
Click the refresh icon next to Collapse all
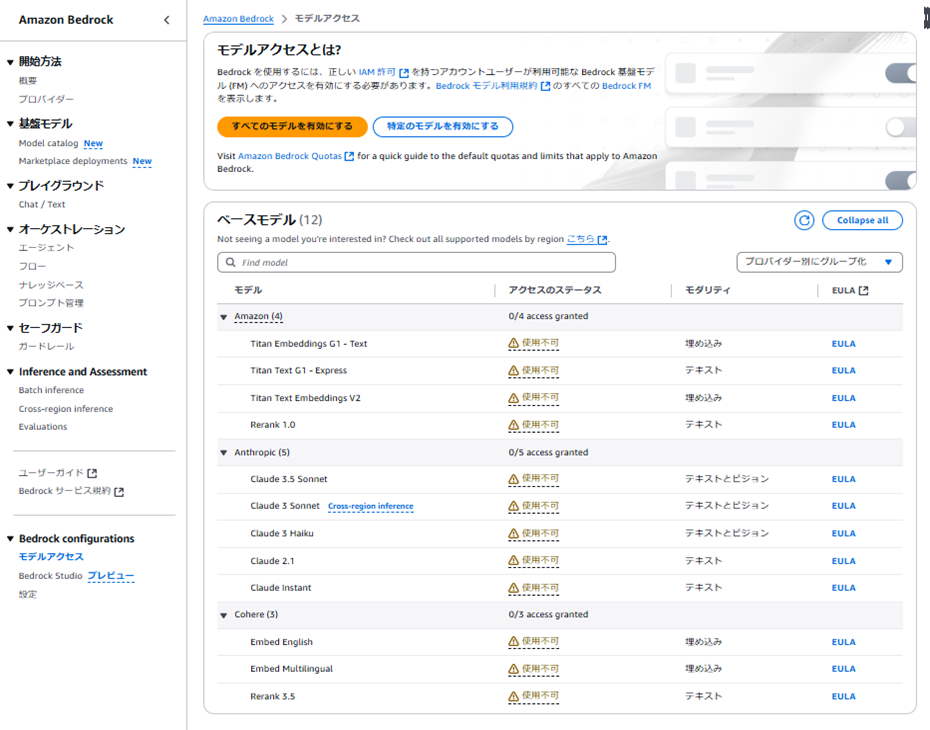(804, 221)
